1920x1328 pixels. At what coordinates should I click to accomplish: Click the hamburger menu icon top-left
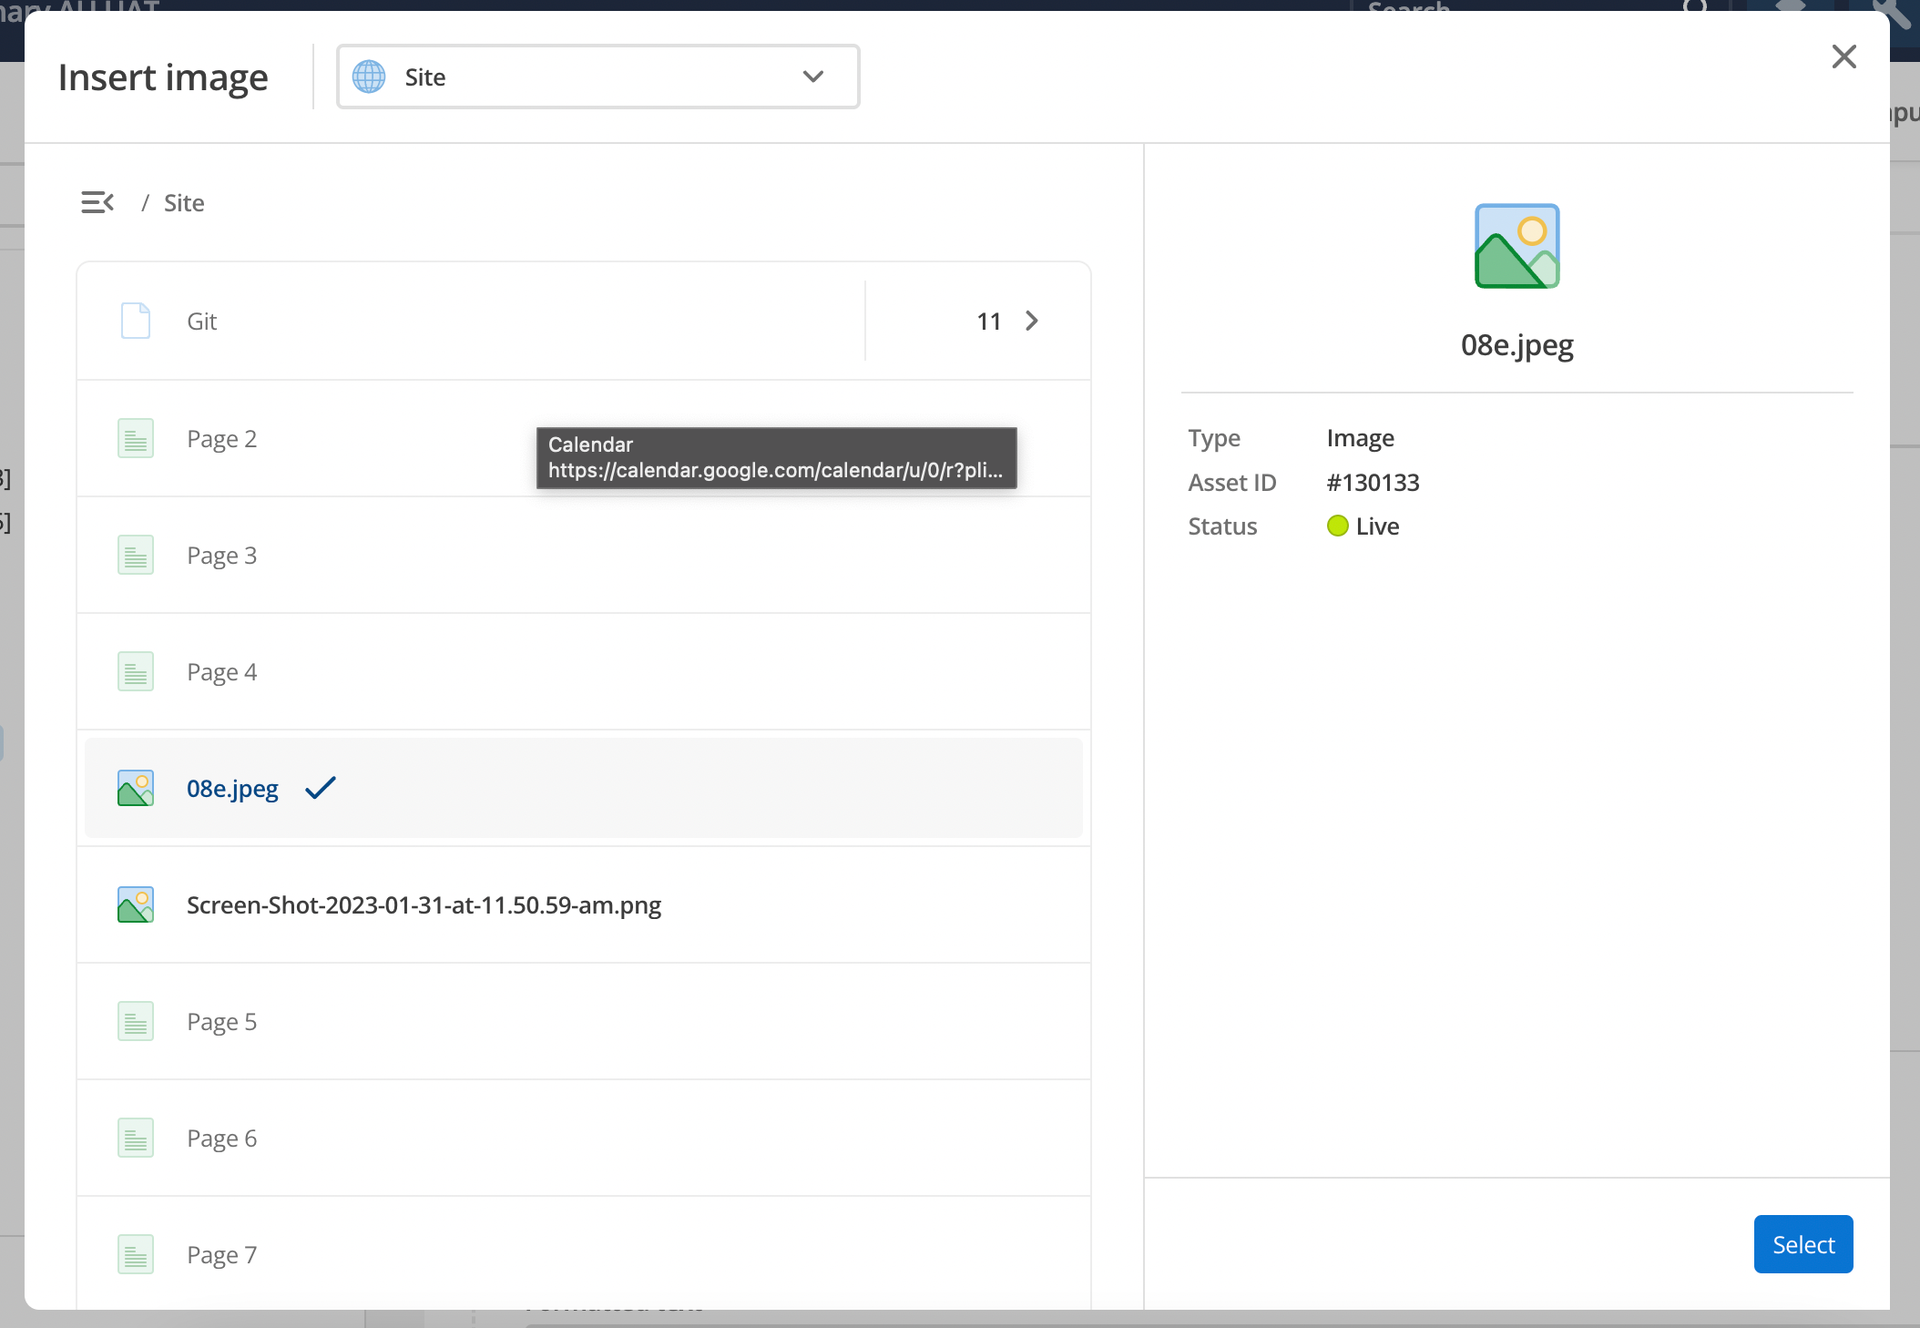(x=96, y=201)
